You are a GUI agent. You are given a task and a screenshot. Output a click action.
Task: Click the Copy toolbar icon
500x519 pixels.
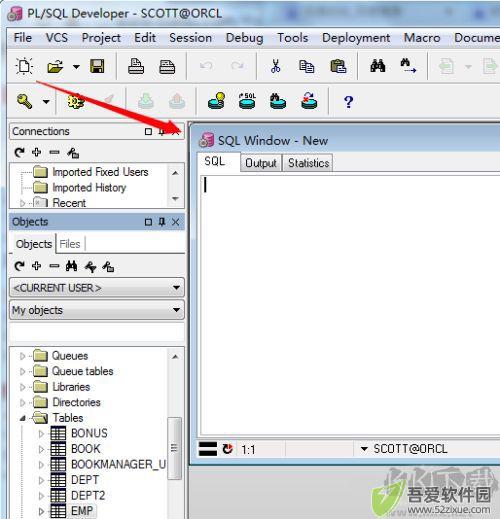click(x=306, y=66)
